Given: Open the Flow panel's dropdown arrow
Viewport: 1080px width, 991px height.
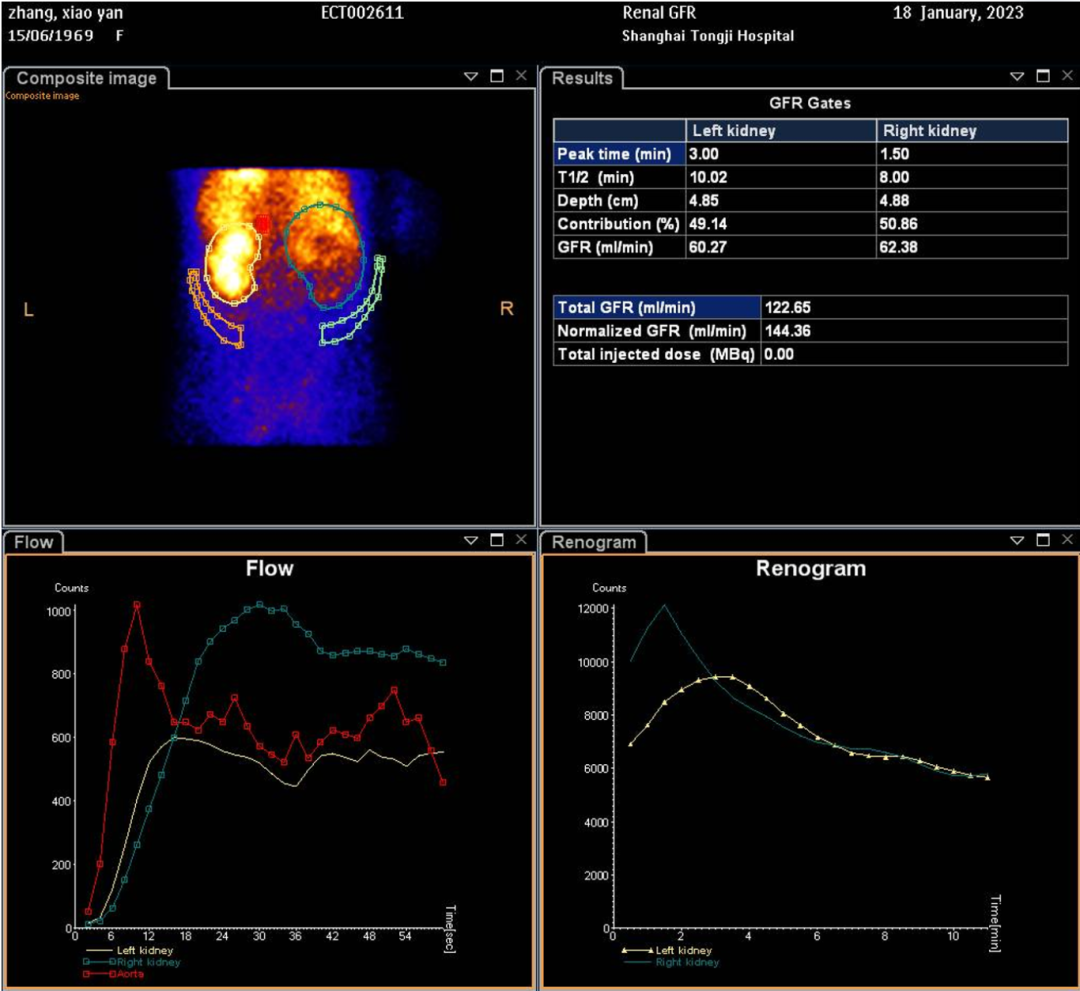Looking at the screenshot, I should 471,541.
